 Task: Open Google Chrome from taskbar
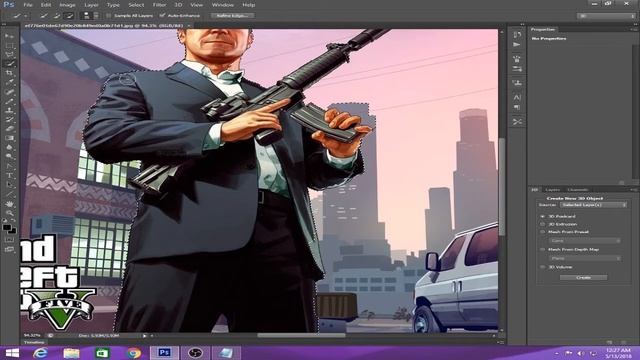(x=133, y=353)
